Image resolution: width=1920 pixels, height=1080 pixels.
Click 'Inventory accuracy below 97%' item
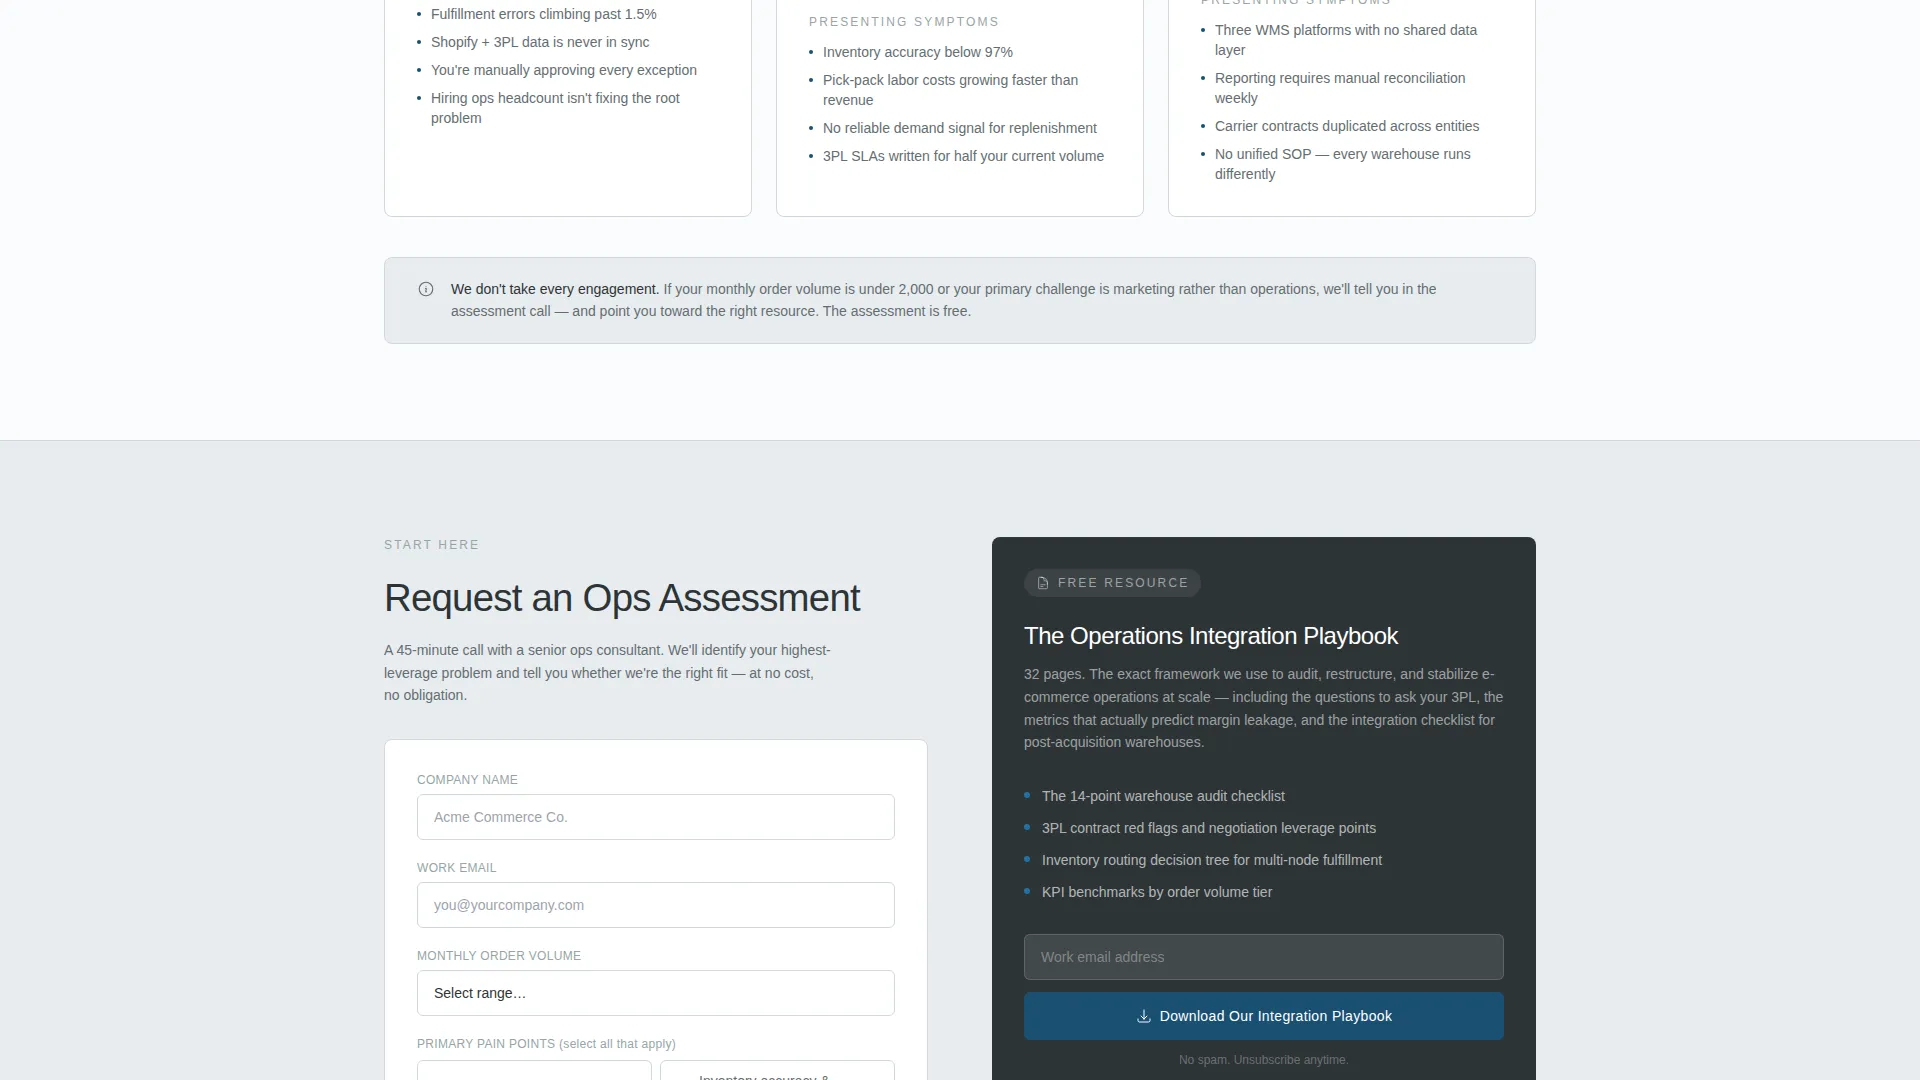[918, 52]
